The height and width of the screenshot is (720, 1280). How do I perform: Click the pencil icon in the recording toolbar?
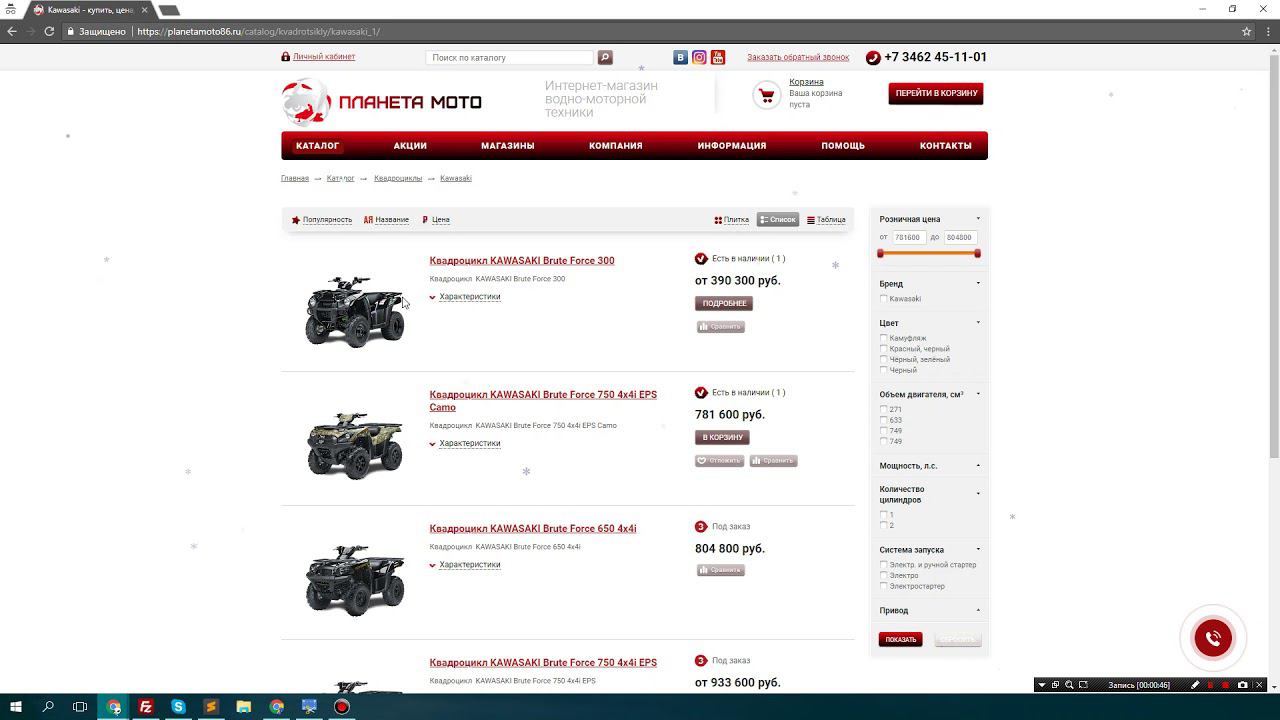coord(1195,685)
